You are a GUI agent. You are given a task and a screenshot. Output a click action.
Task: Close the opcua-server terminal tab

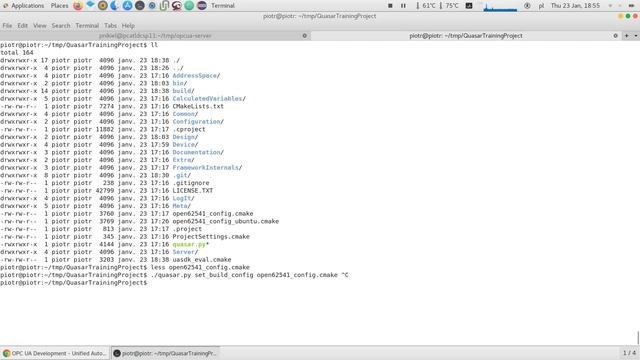tap(304, 36)
